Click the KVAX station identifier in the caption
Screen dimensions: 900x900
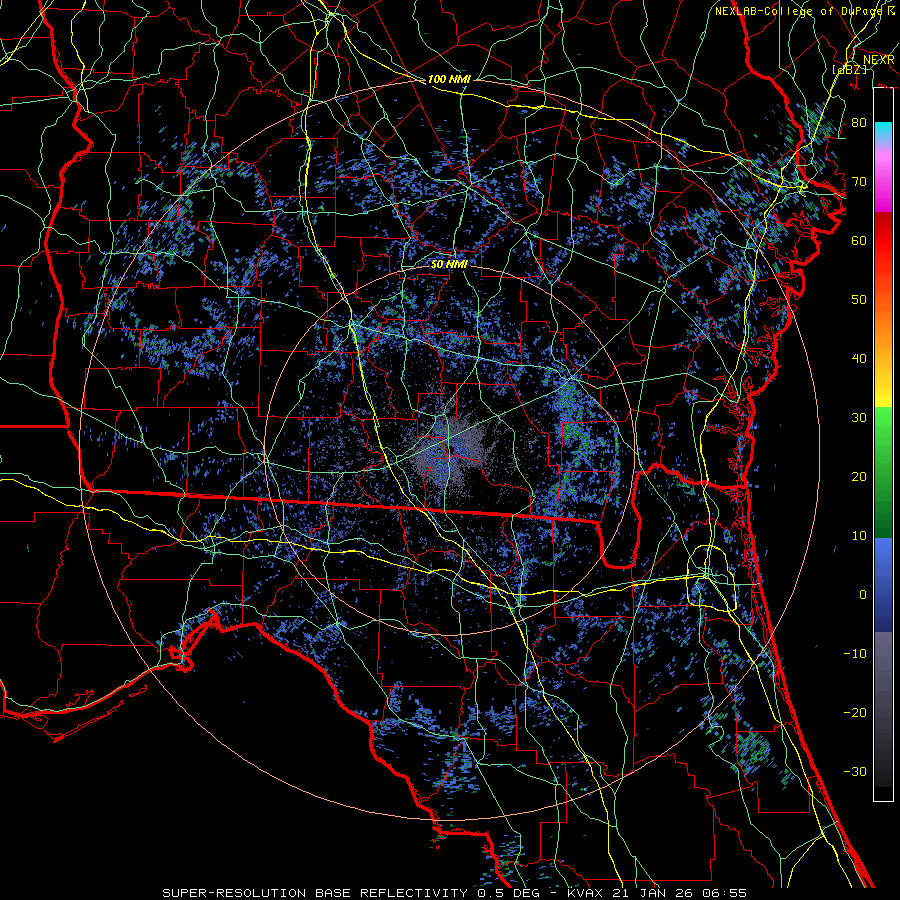(x=585, y=893)
